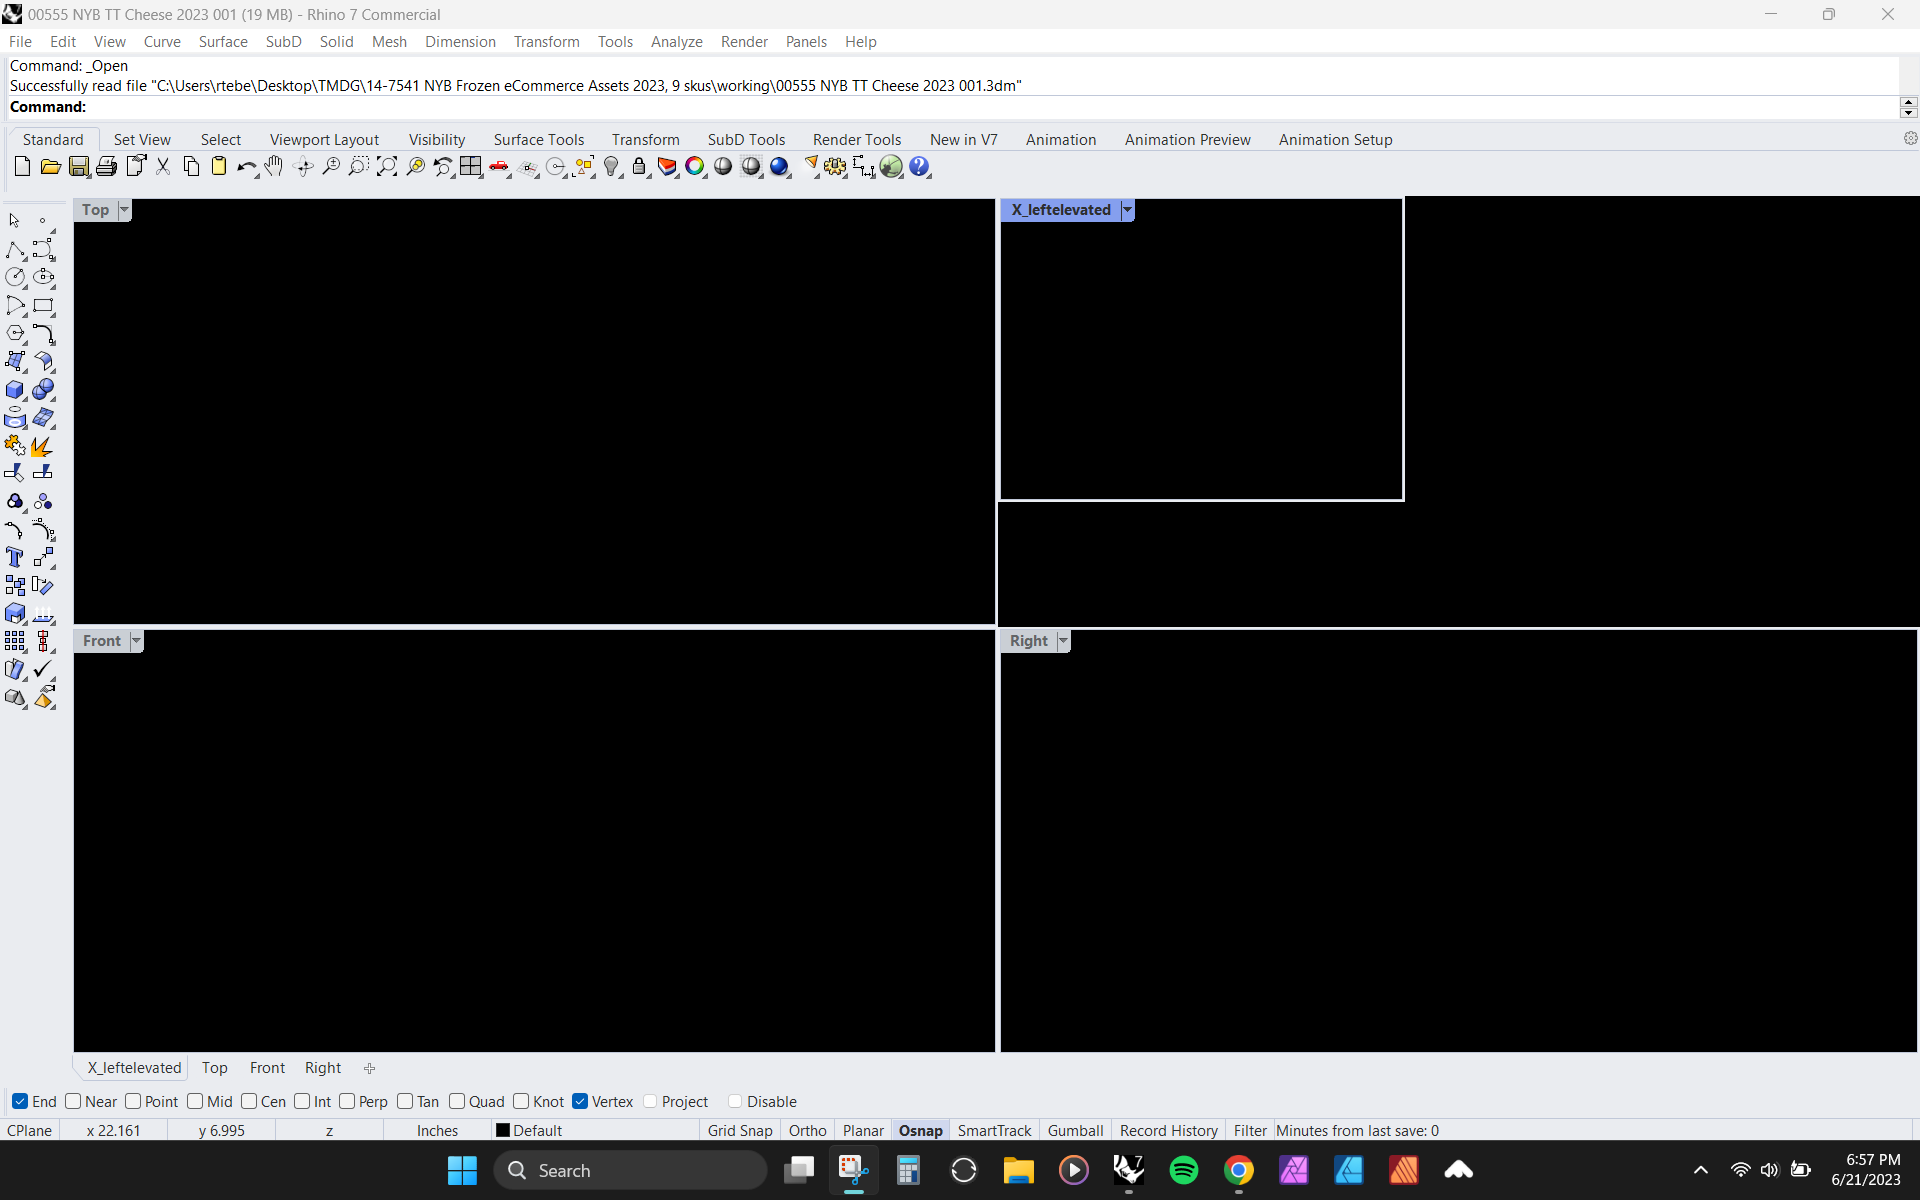Open the X_leftelevated viewport menu arrow
Screen dimensions: 1920x1200
click(x=1127, y=210)
